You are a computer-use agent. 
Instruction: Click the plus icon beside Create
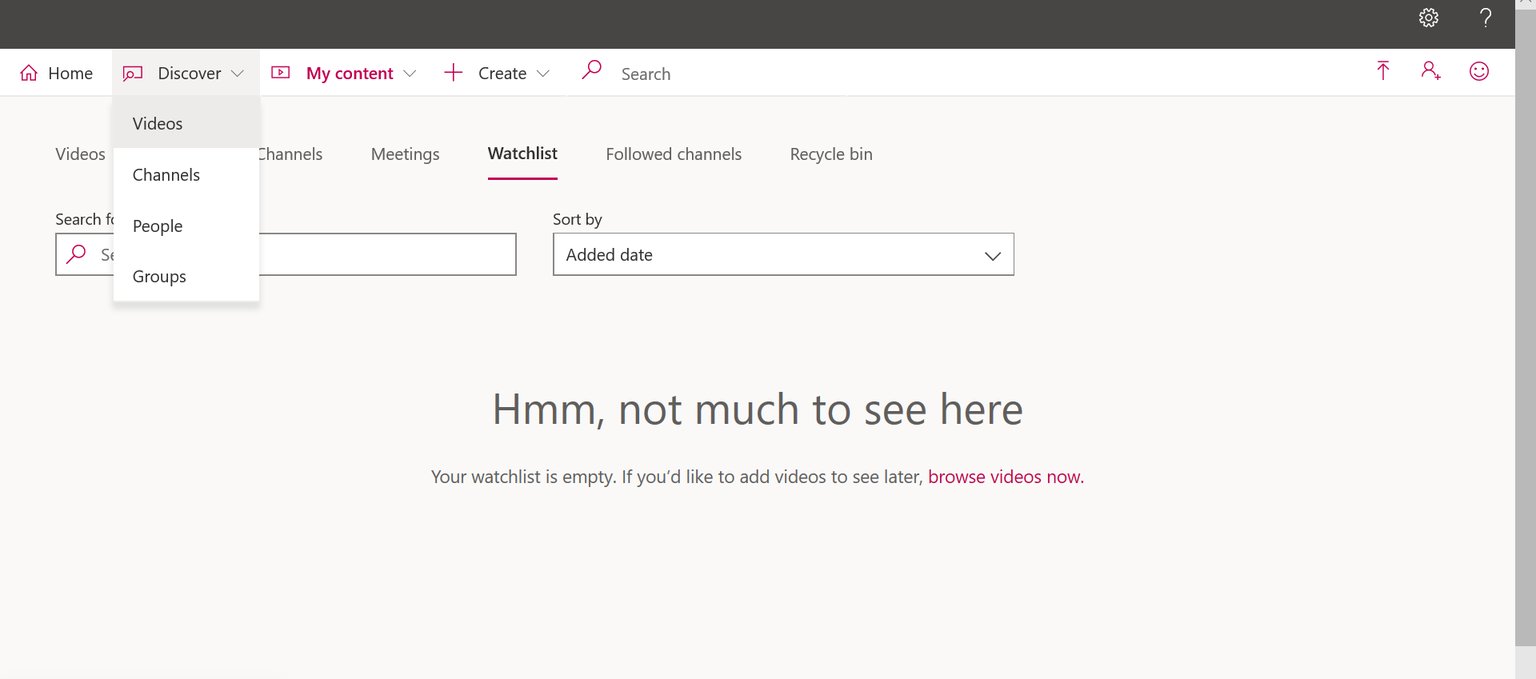(453, 73)
